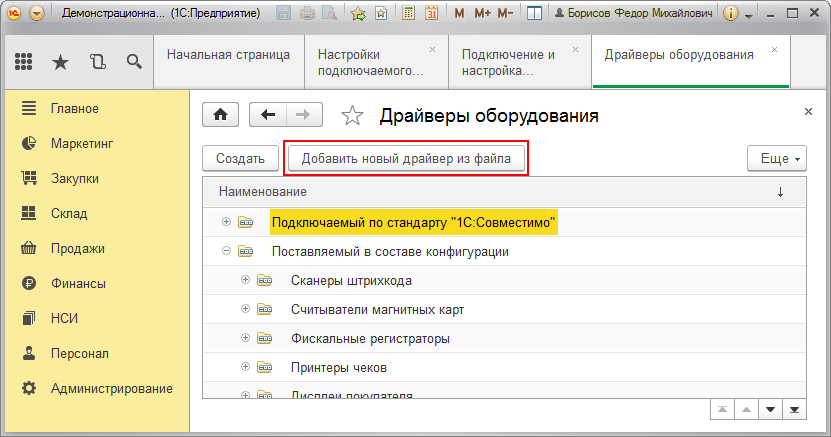Expand the Принтеры чеков group
Image resolution: width=831 pixels, height=437 pixels.
245,367
